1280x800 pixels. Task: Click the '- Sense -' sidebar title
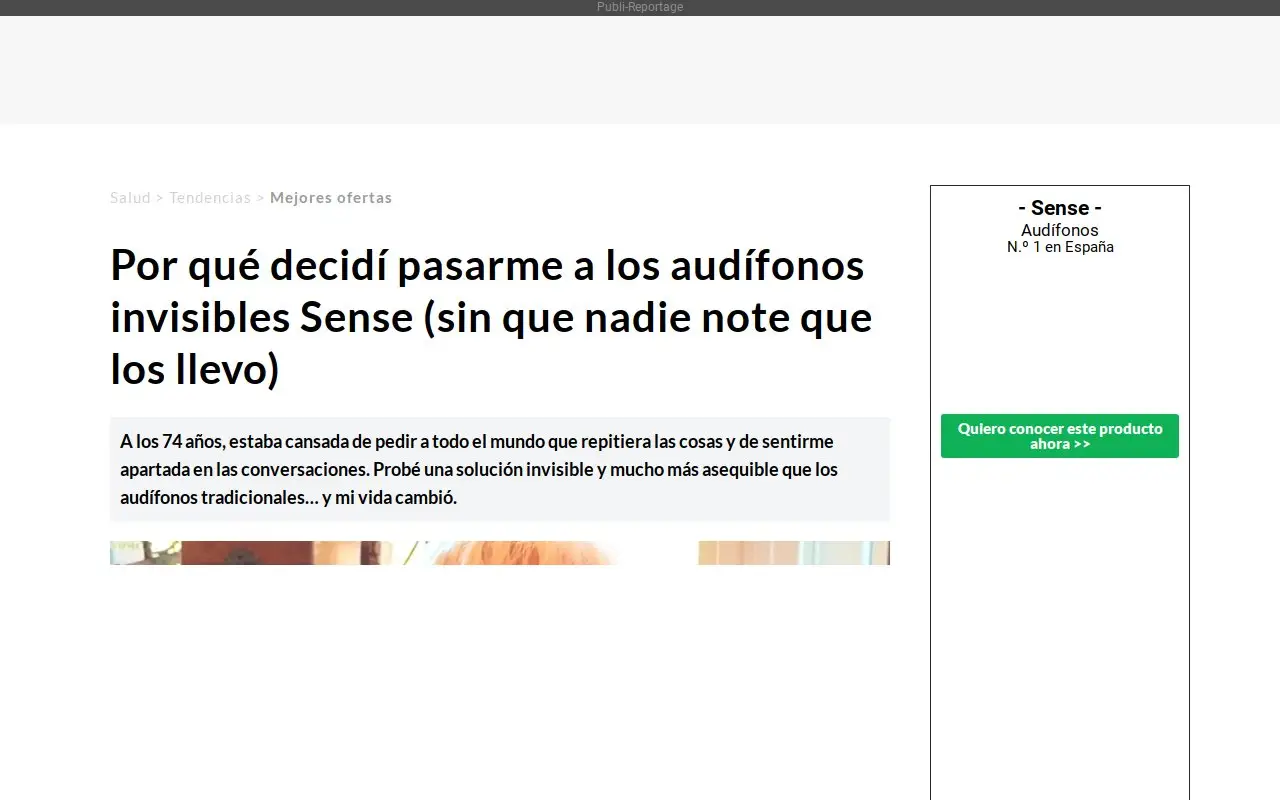click(x=1060, y=208)
